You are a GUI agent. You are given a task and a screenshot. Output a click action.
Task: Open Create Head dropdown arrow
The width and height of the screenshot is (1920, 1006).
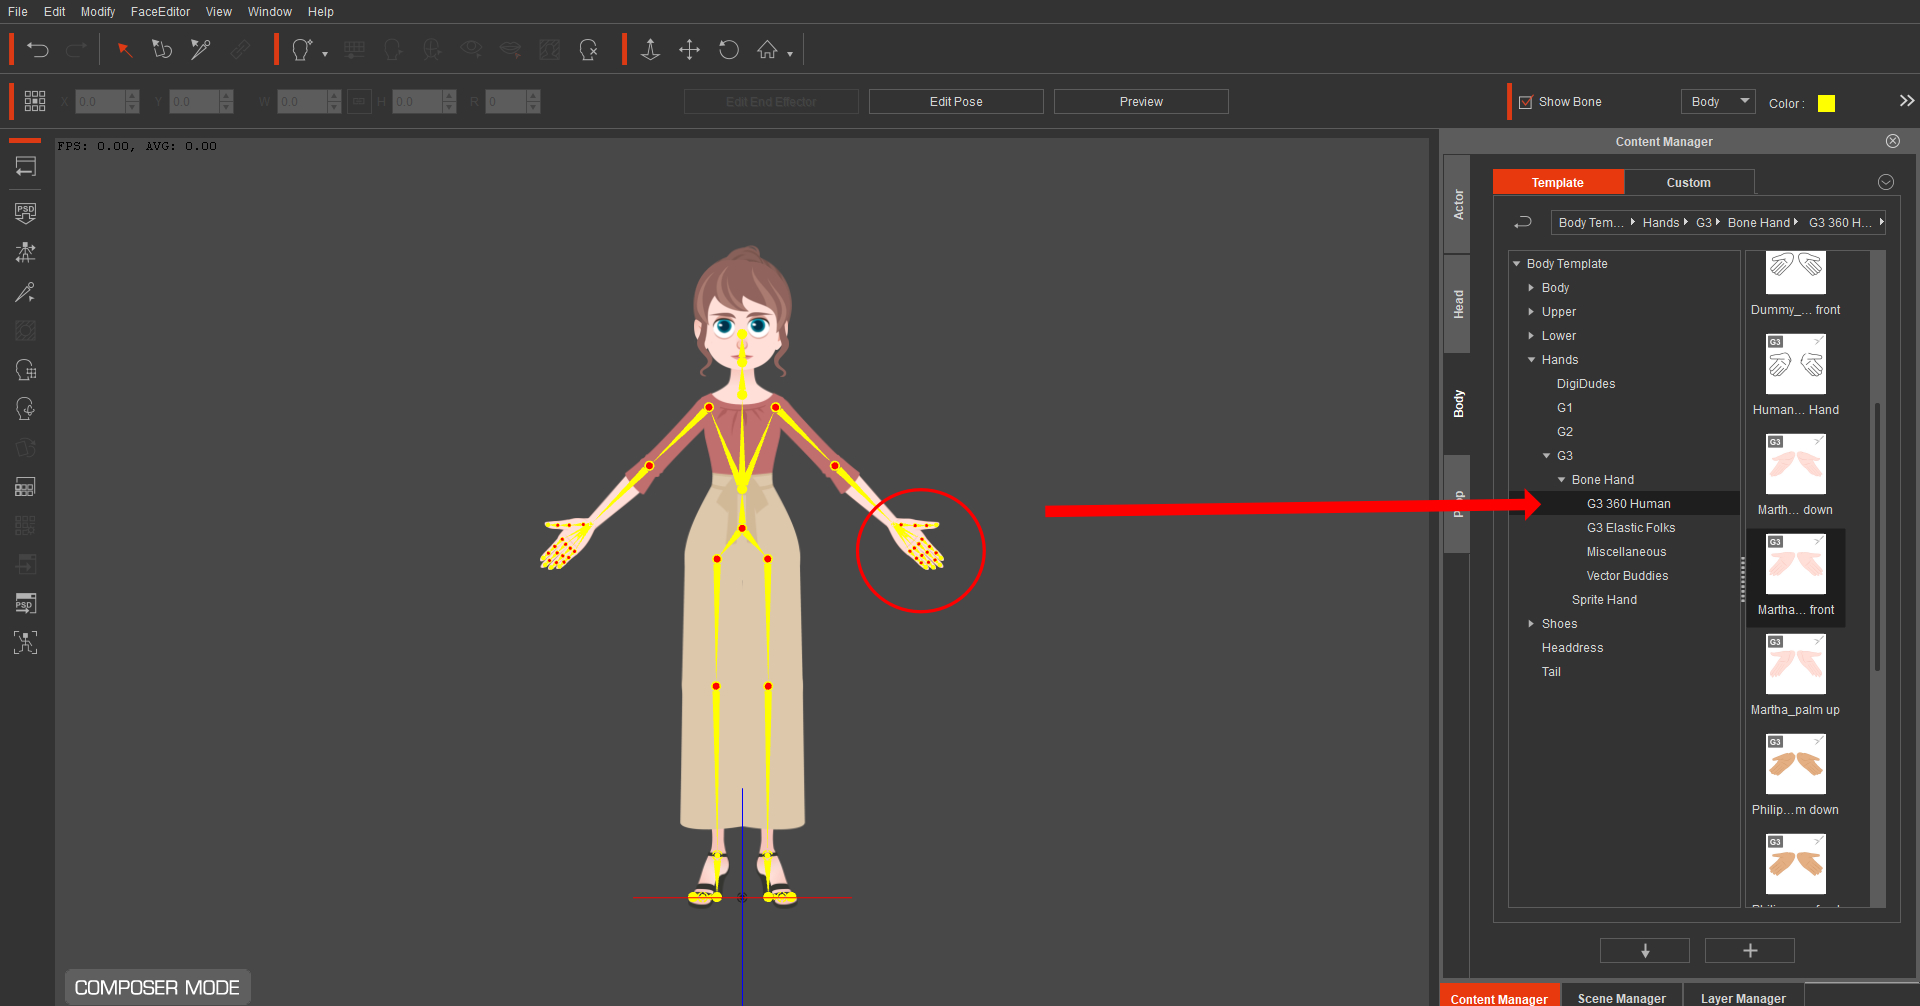click(325, 54)
